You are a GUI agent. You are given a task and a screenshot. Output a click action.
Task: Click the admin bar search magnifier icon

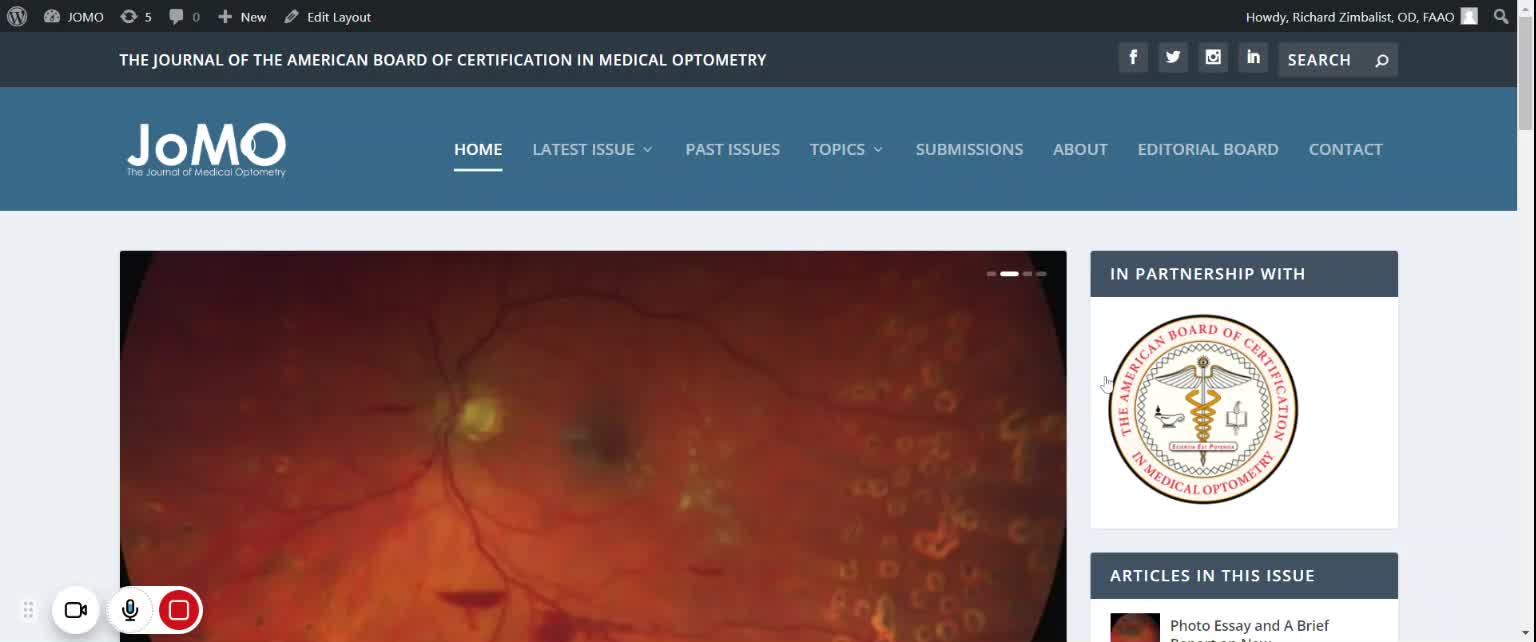1500,16
